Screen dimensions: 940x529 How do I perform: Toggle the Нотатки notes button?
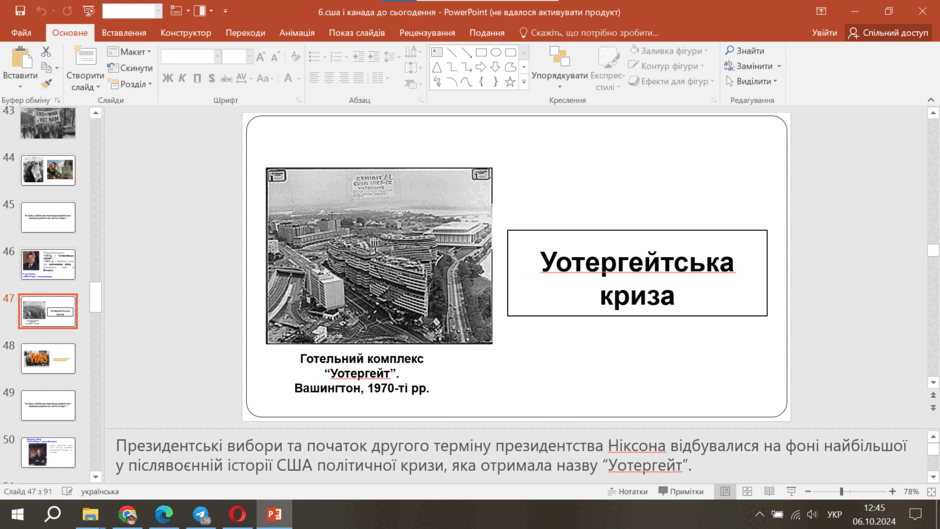pyautogui.click(x=627, y=491)
